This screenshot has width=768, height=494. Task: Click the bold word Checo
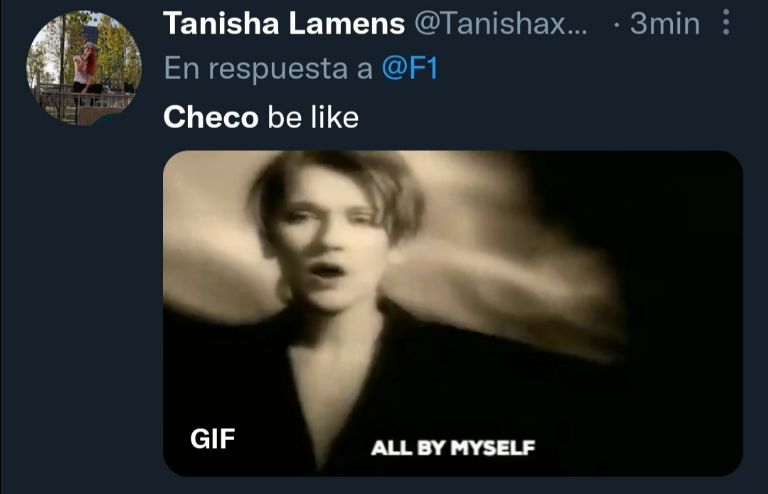point(211,117)
